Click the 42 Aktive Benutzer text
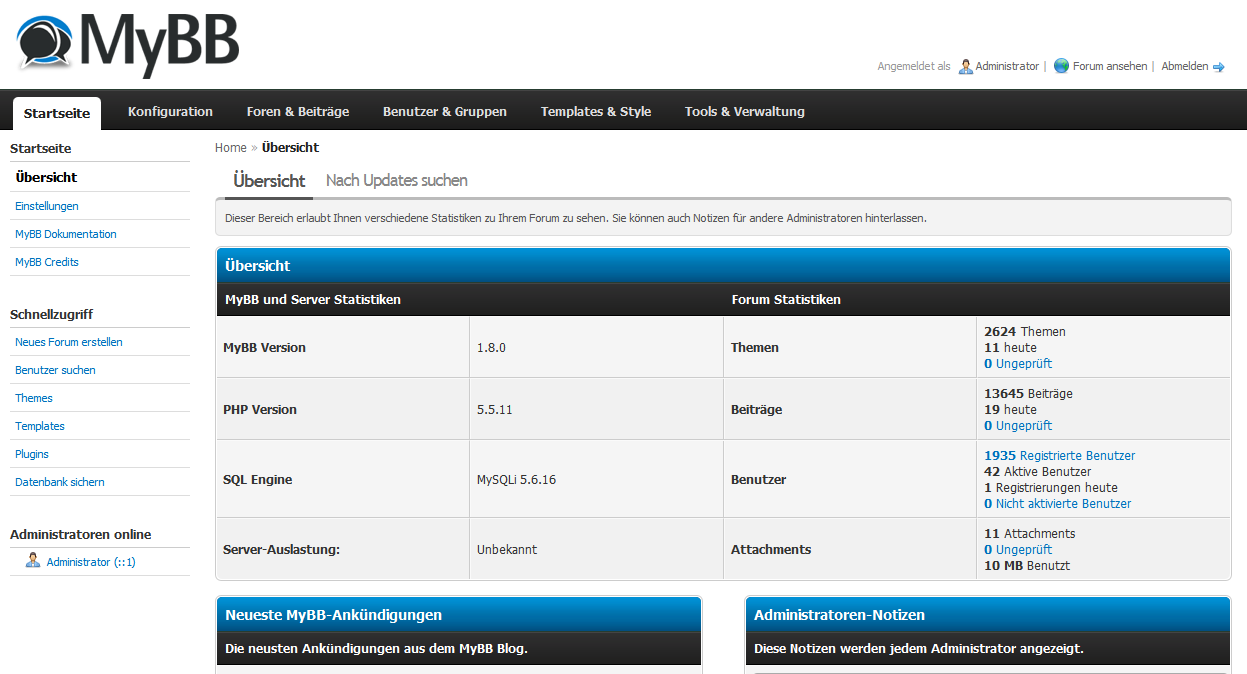The width and height of the screenshot is (1247, 674). point(1037,472)
